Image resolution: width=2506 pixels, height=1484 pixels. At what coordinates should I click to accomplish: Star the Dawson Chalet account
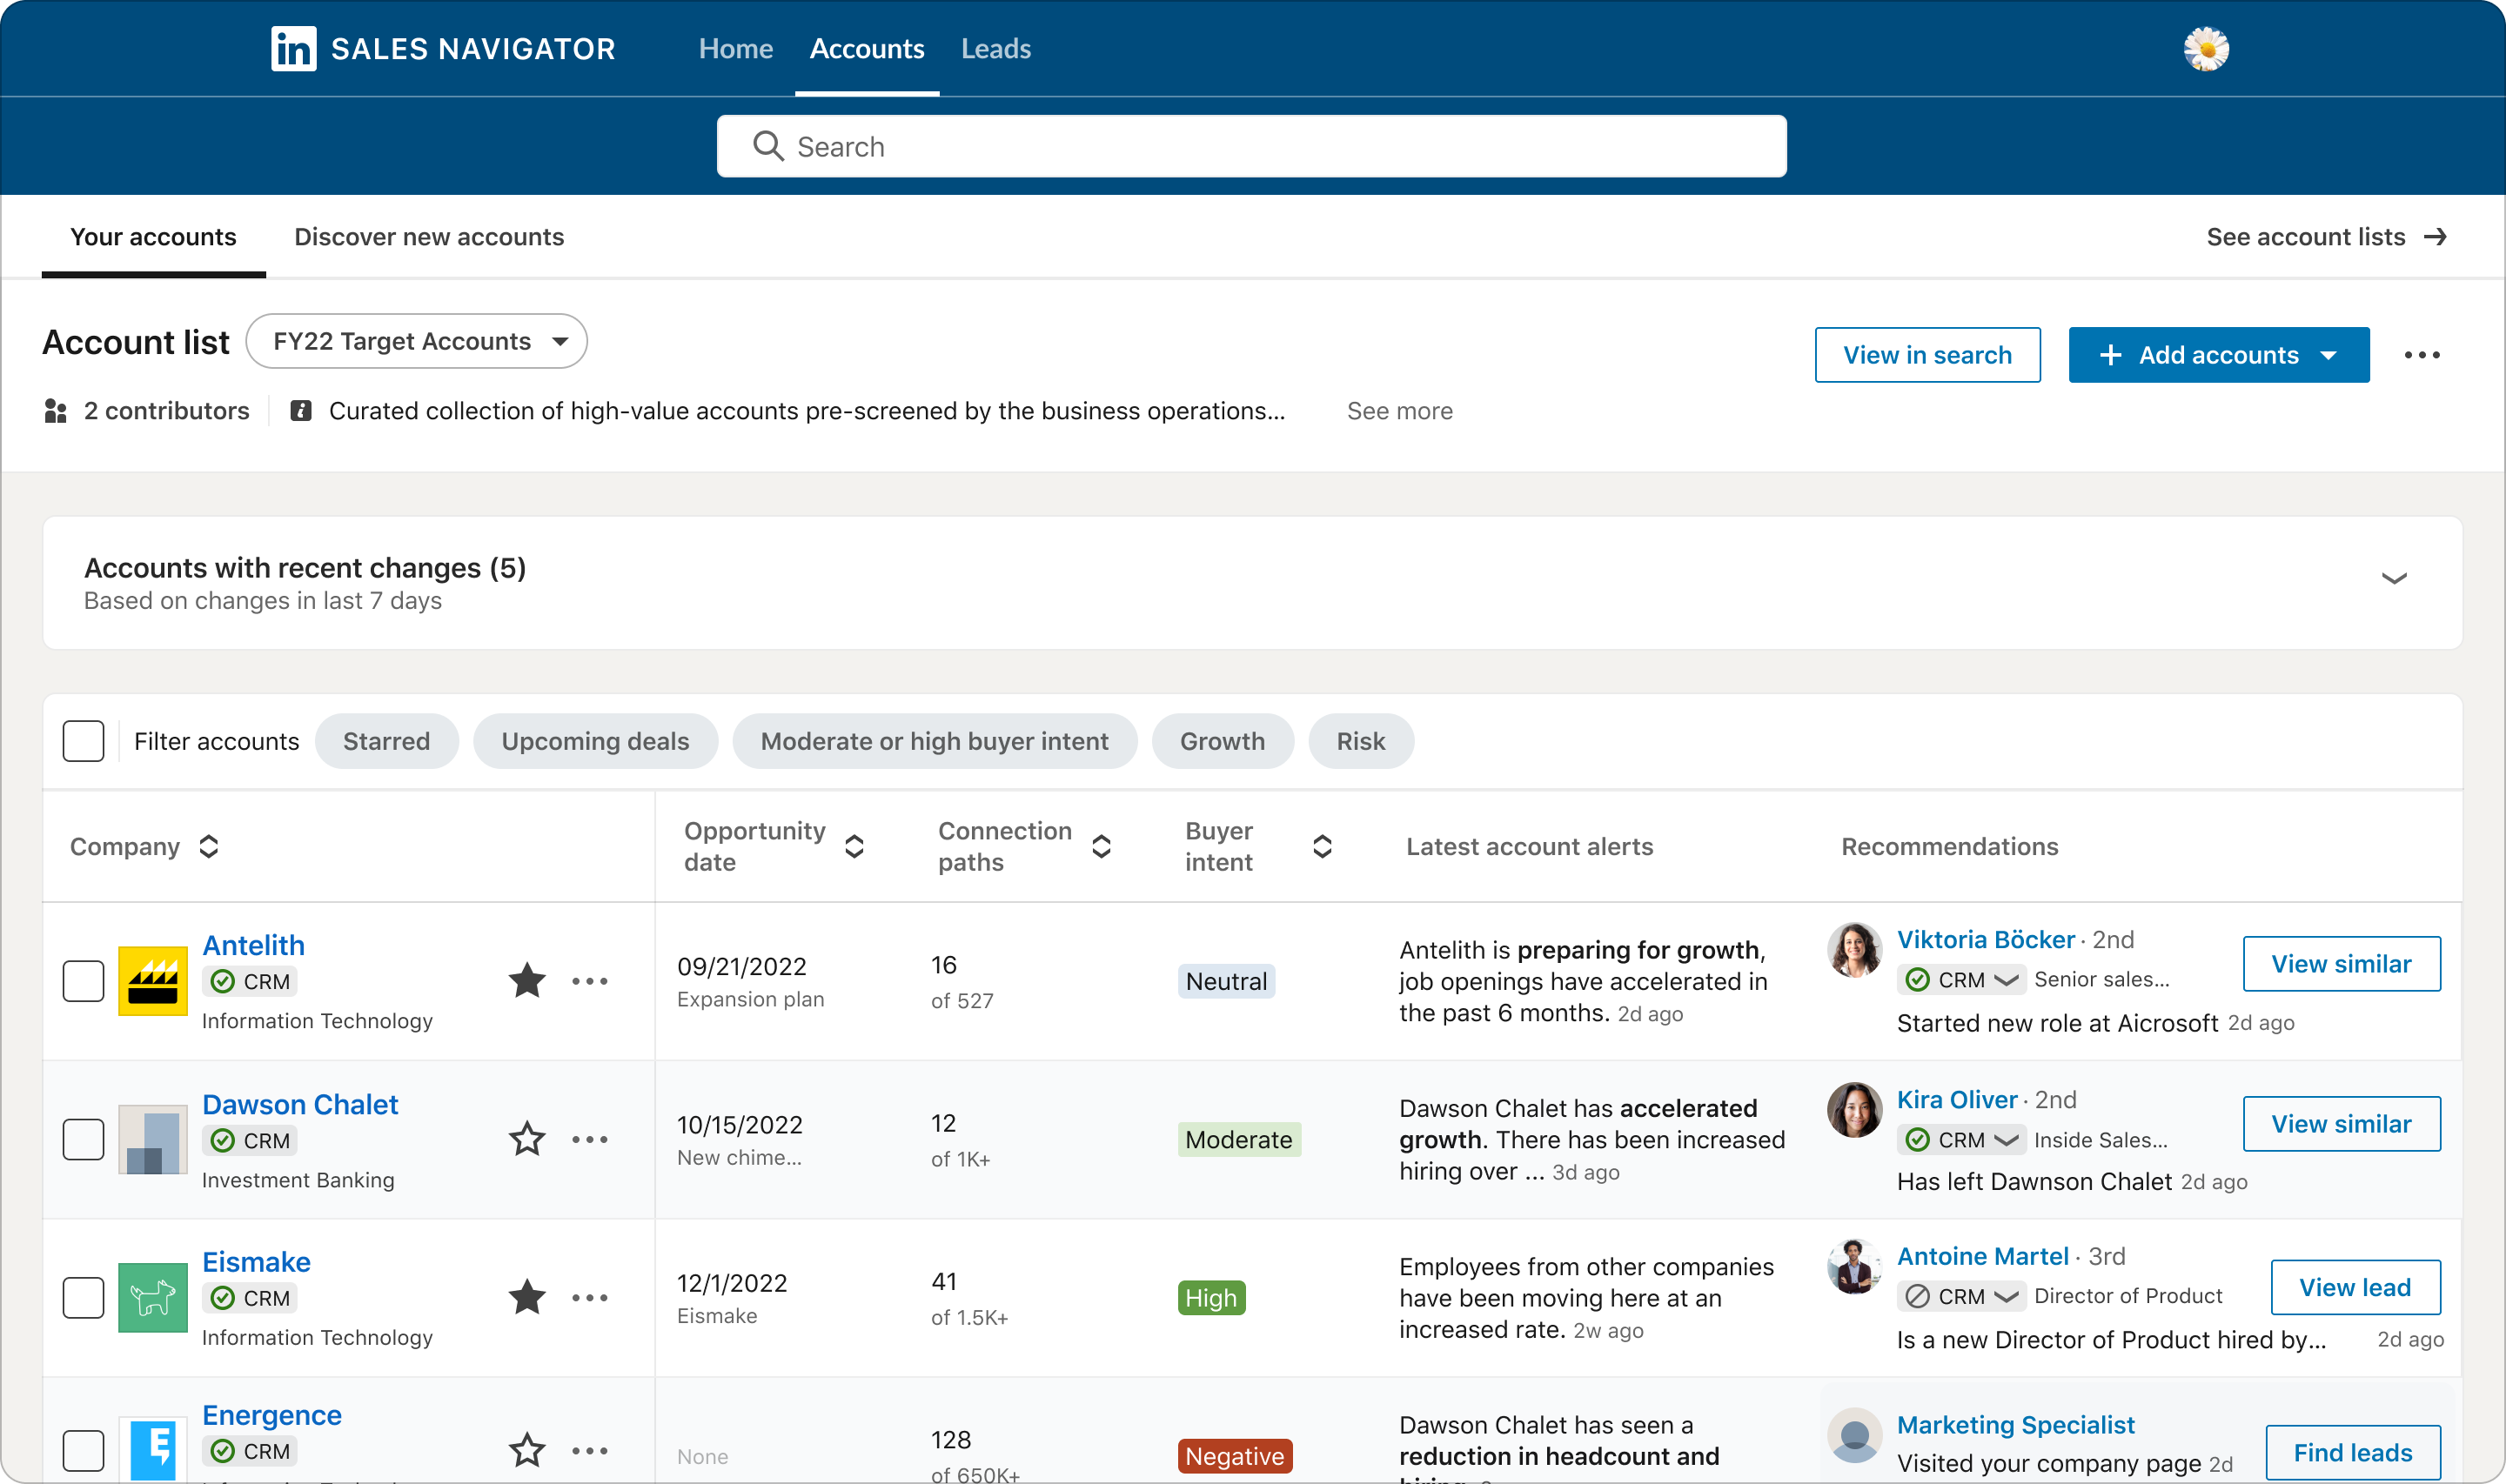pos(527,1139)
